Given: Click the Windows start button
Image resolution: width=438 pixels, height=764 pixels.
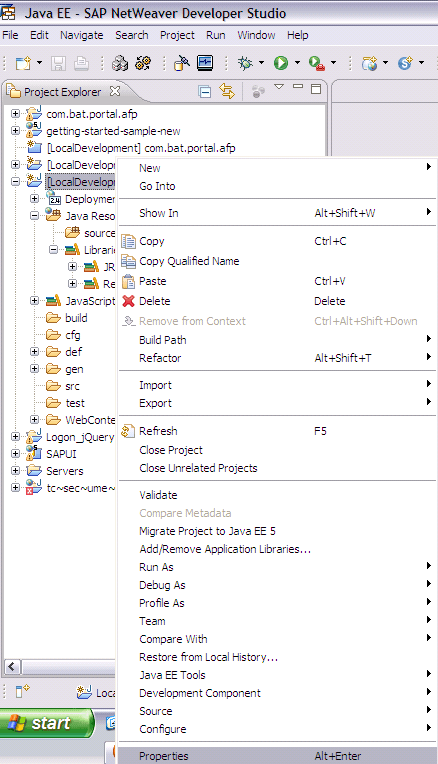Looking at the screenshot, I should tap(47, 723).
